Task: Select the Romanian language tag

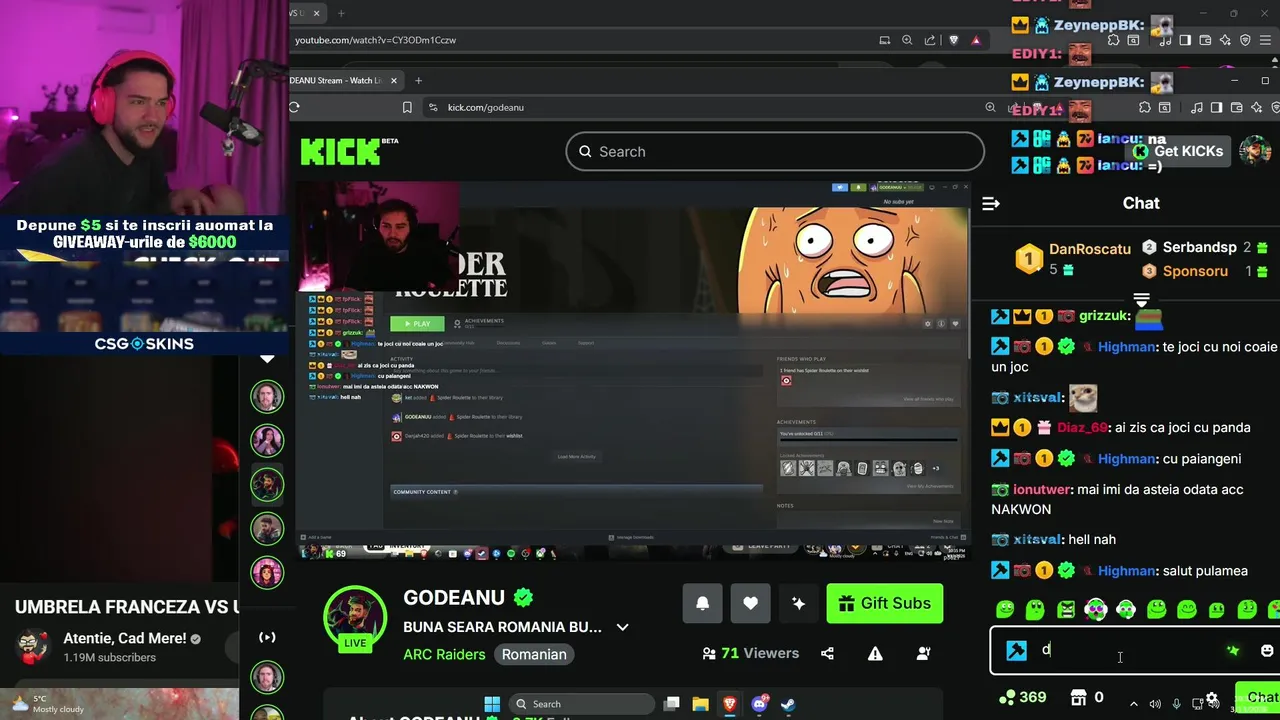Action: [534, 654]
